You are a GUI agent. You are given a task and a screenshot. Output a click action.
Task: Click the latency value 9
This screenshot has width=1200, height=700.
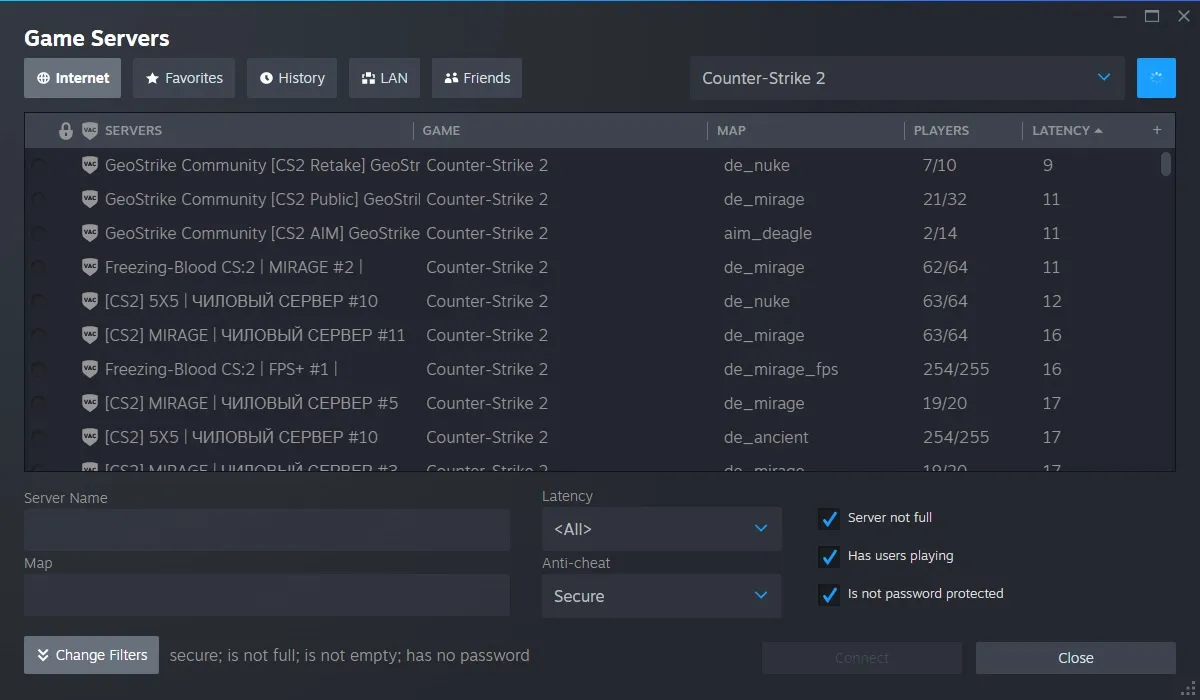(x=1048, y=165)
